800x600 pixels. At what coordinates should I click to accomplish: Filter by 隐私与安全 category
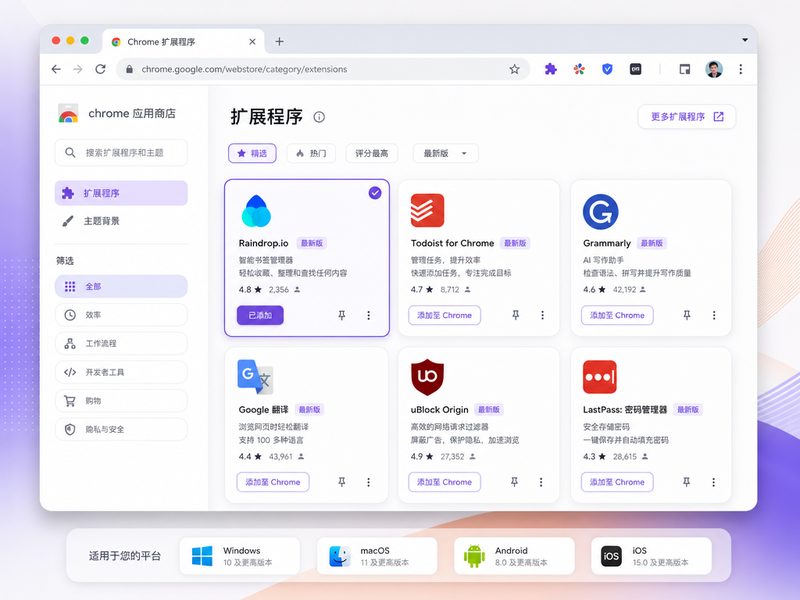[121, 429]
